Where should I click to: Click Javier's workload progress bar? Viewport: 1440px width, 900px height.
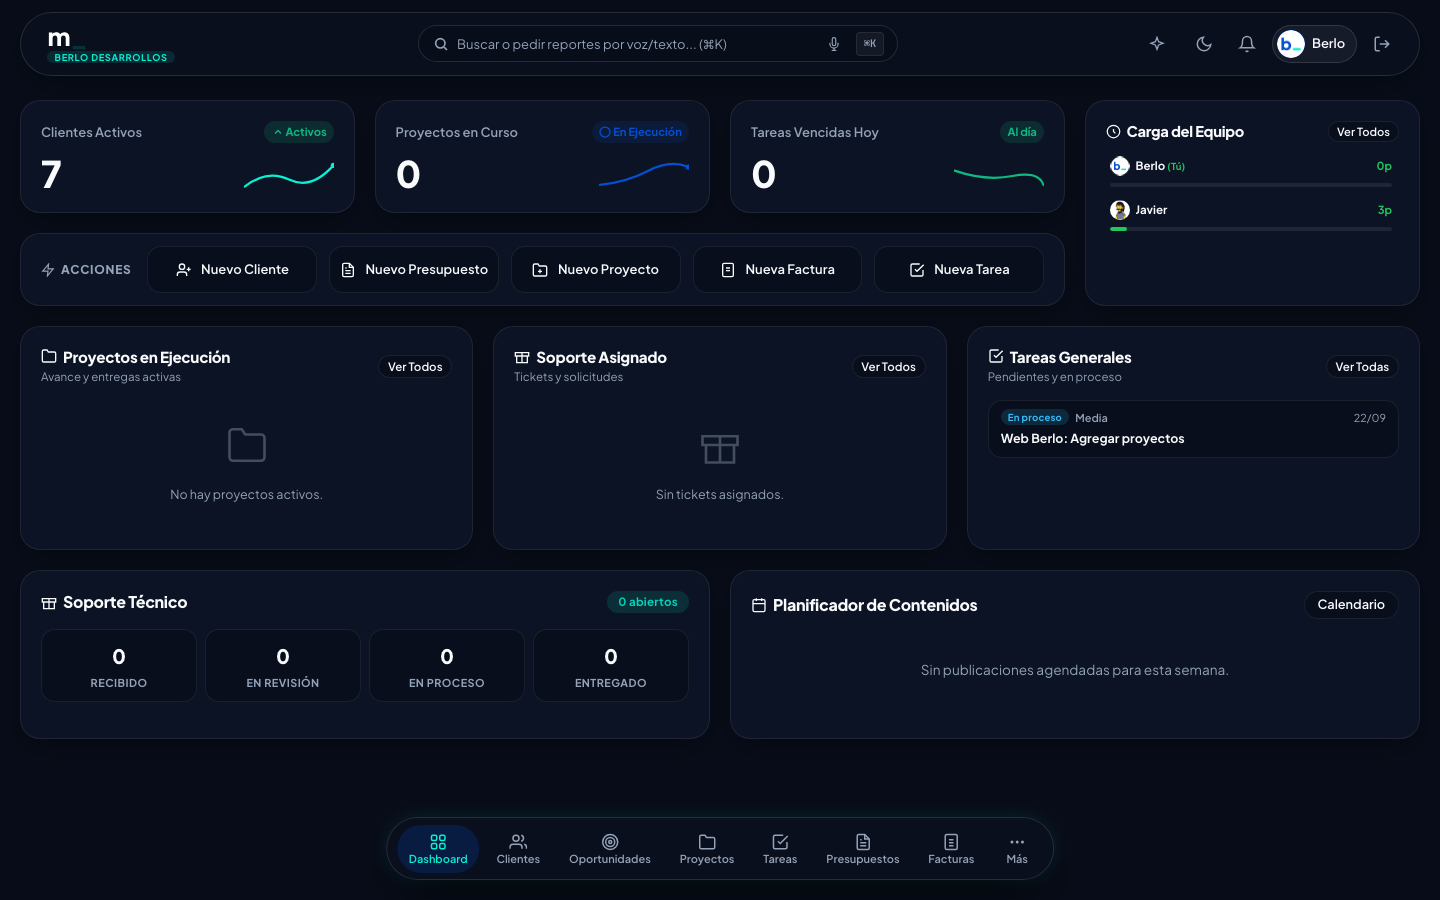[1251, 229]
